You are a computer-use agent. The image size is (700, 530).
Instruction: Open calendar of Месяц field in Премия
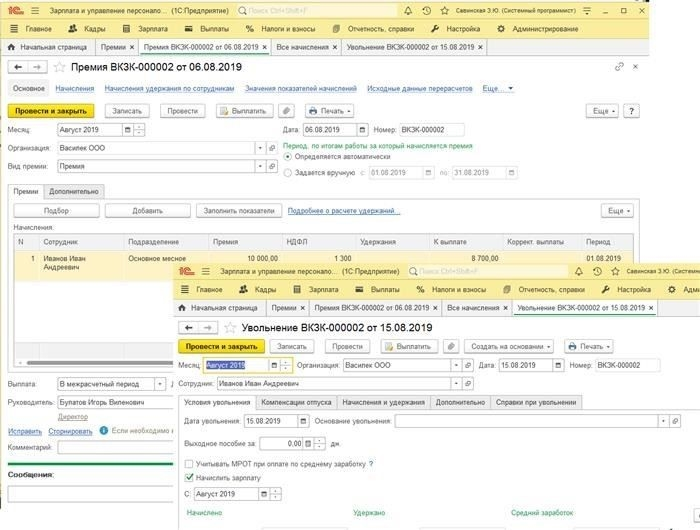pyautogui.click(x=128, y=130)
